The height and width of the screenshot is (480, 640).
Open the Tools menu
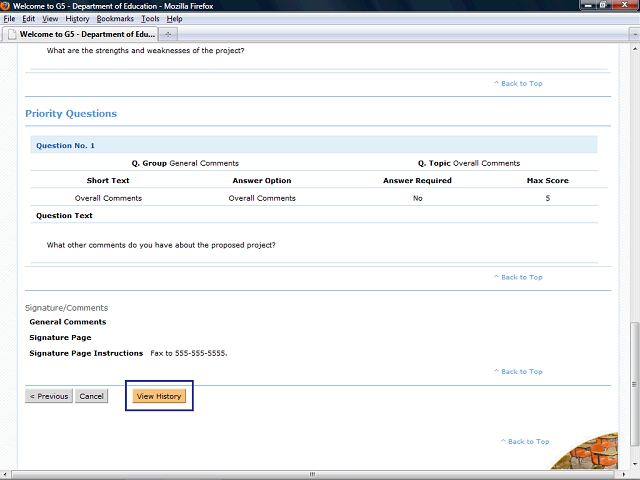(x=150, y=19)
